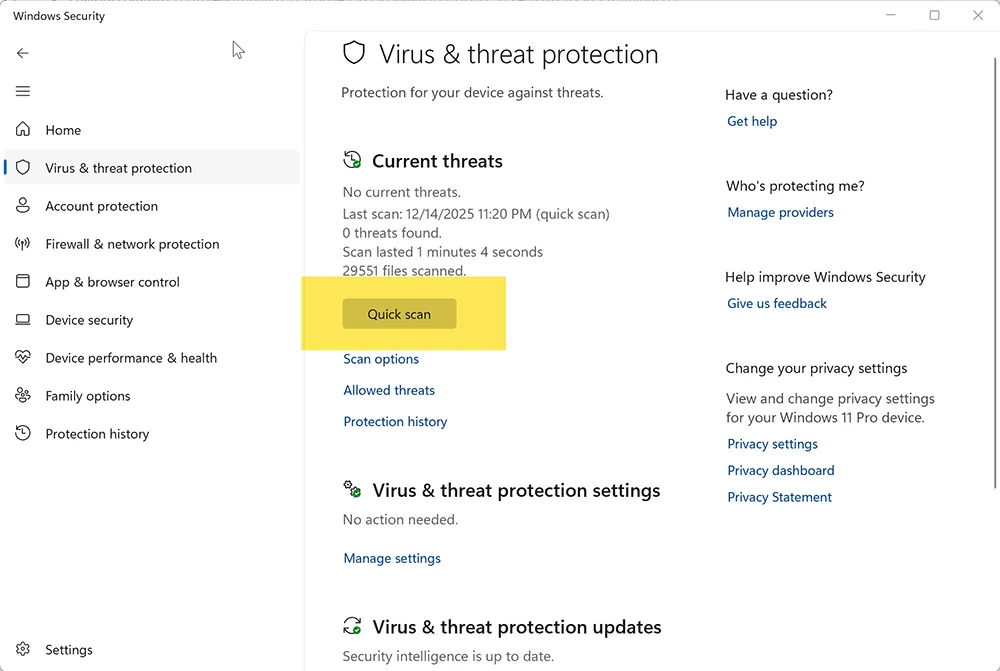Click the Device security icon

click(22, 320)
